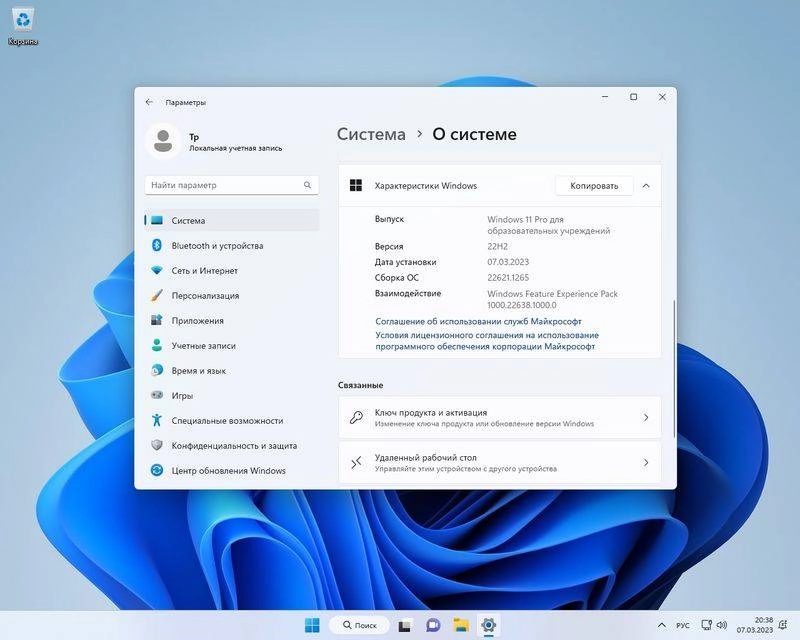This screenshot has height=640, width=800.
Task: Open Task View on the taskbar
Action: pyautogui.click(x=405, y=625)
